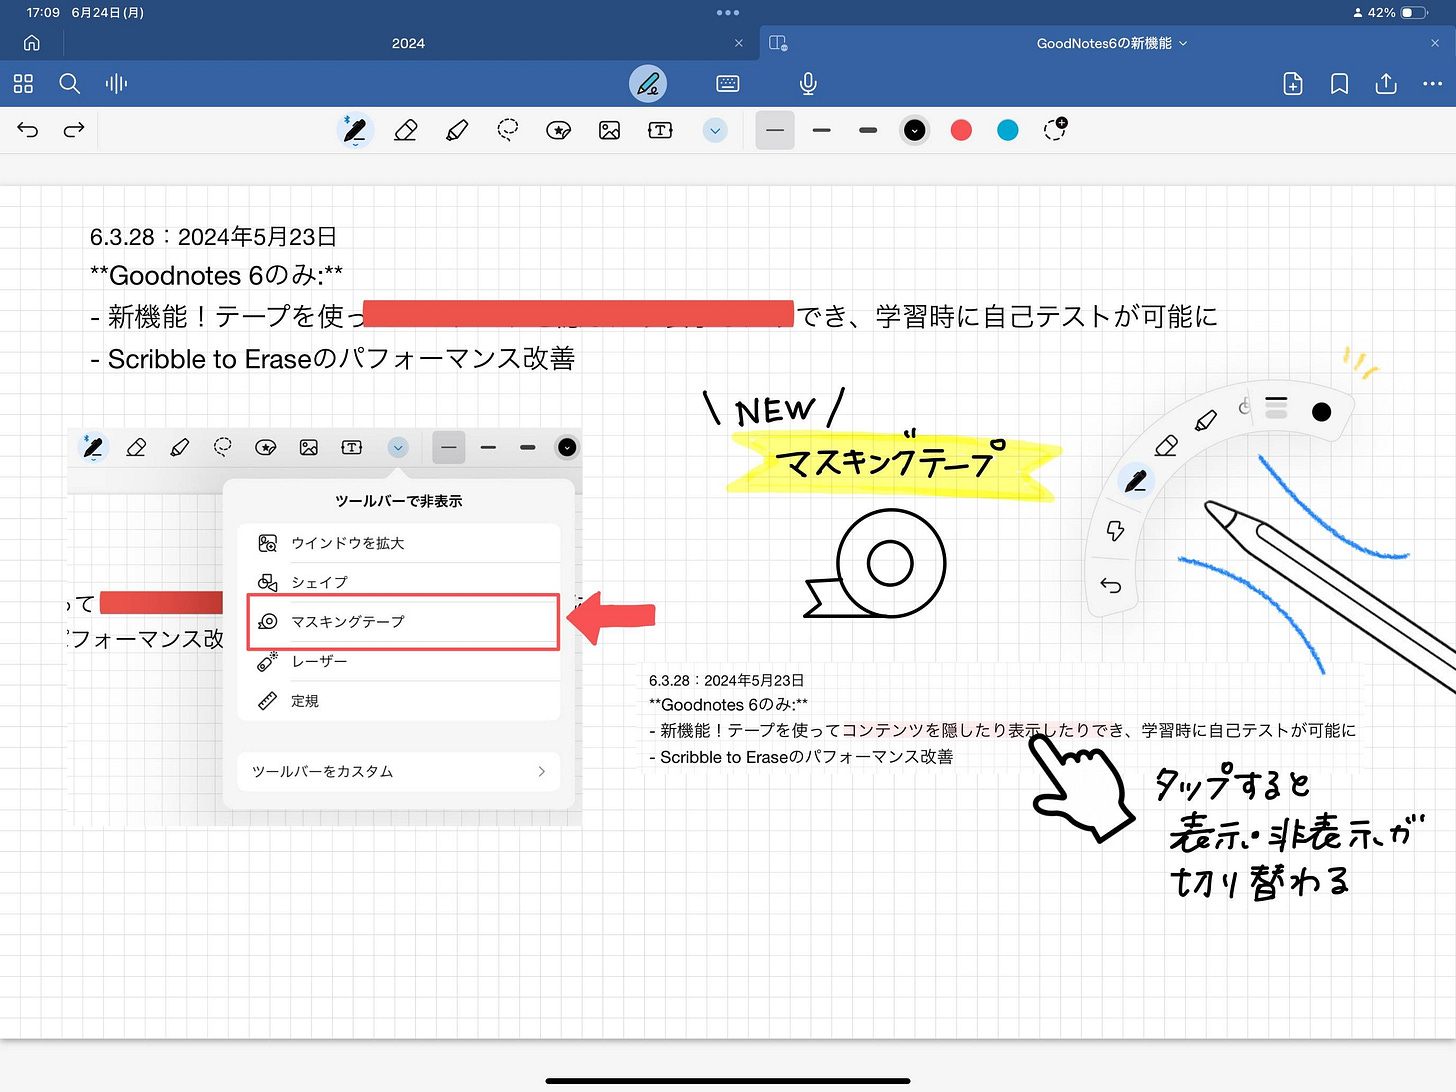Close the 2024 tab
The height and width of the screenshot is (1092, 1456).
point(739,43)
